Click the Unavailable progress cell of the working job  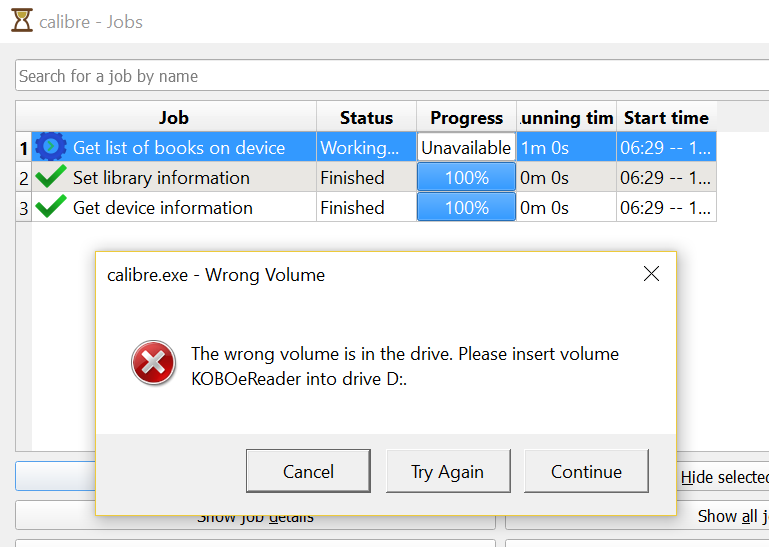(x=466, y=148)
